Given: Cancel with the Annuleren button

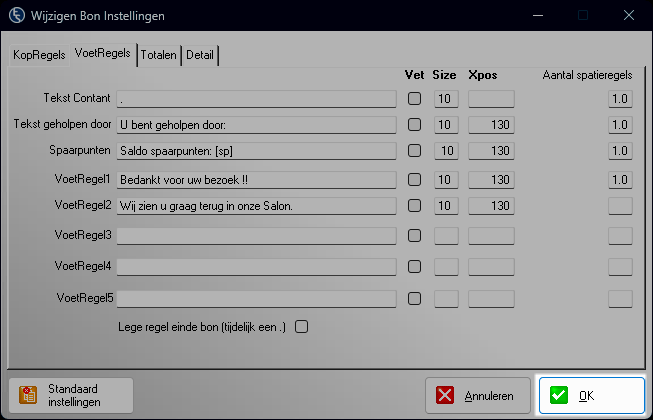Looking at the screenshot, I should tap(478, 395).
